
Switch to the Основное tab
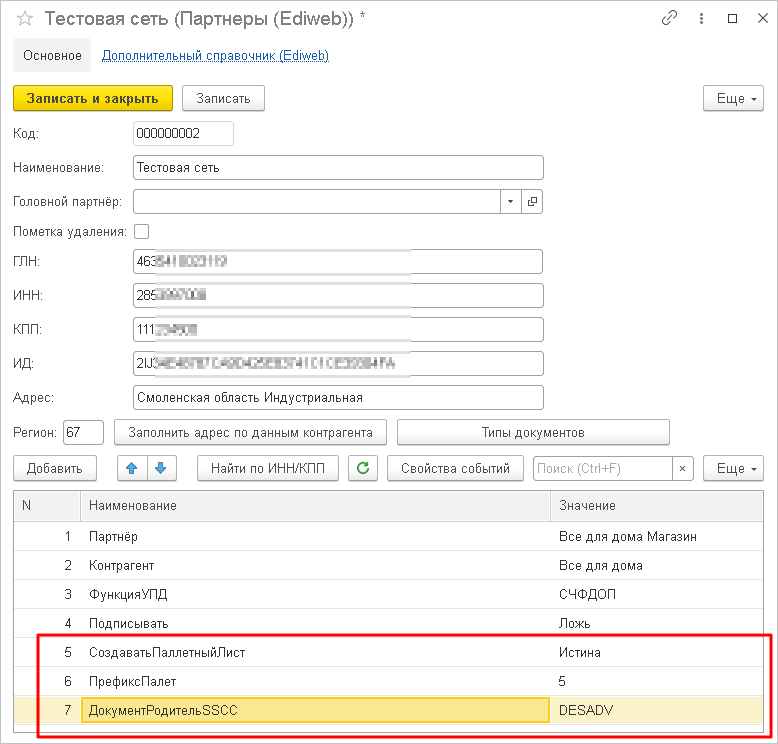pyautogui.click(x=52, y=56)
